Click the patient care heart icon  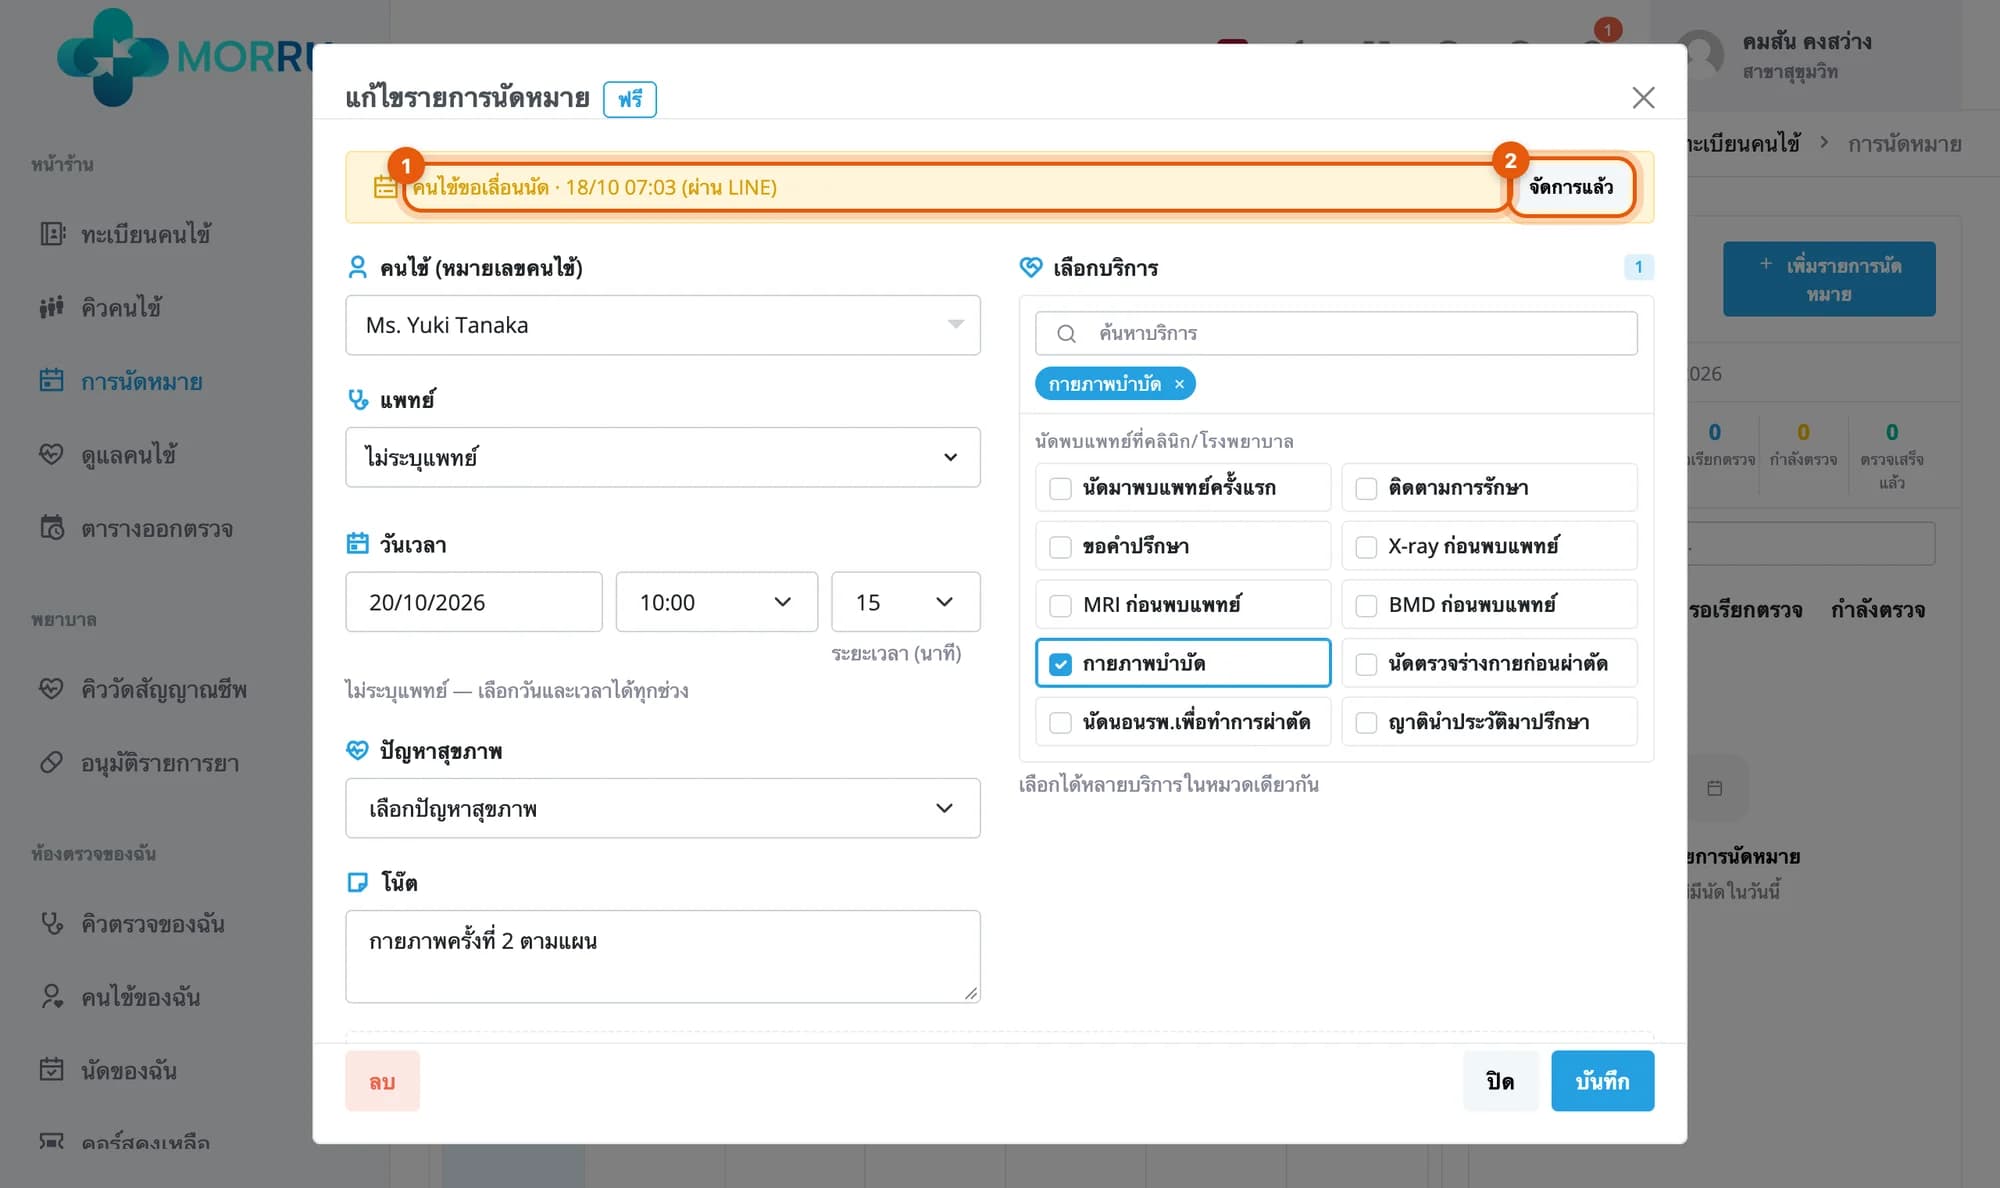click(52, 454)
